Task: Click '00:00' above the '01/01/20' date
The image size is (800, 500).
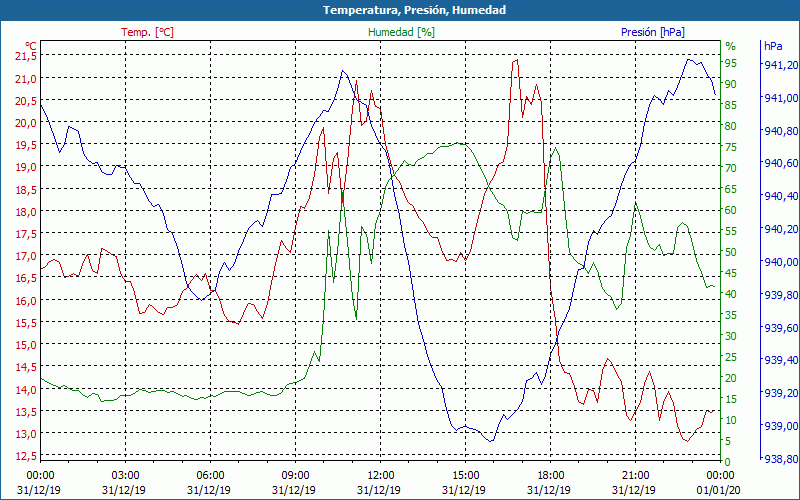Action: 720,476
